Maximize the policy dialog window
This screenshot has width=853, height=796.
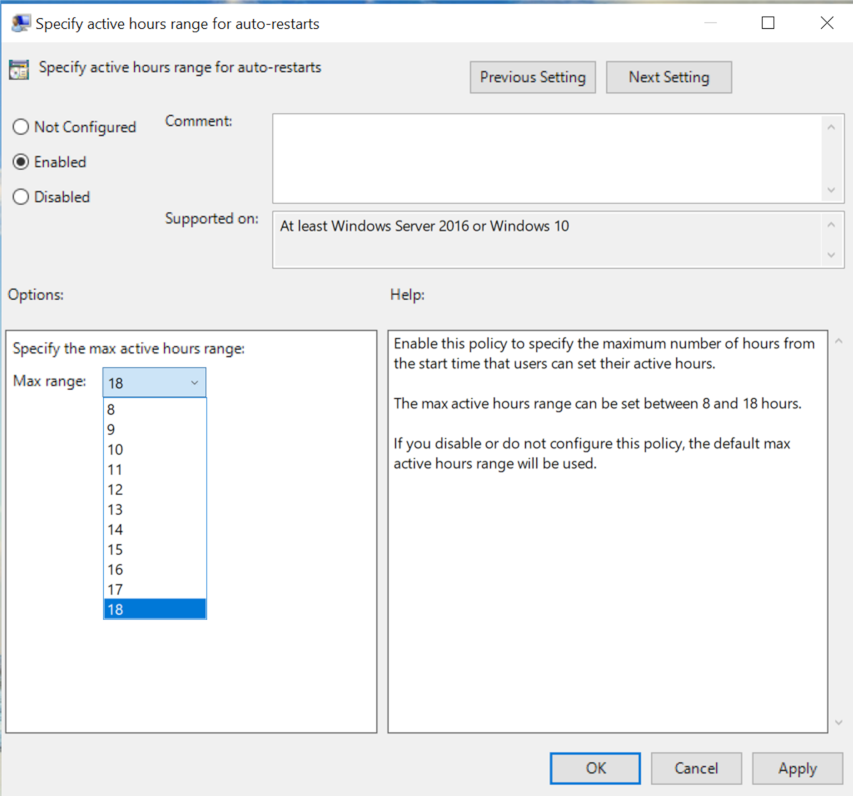pyautogui.click(x=768, y=23)
